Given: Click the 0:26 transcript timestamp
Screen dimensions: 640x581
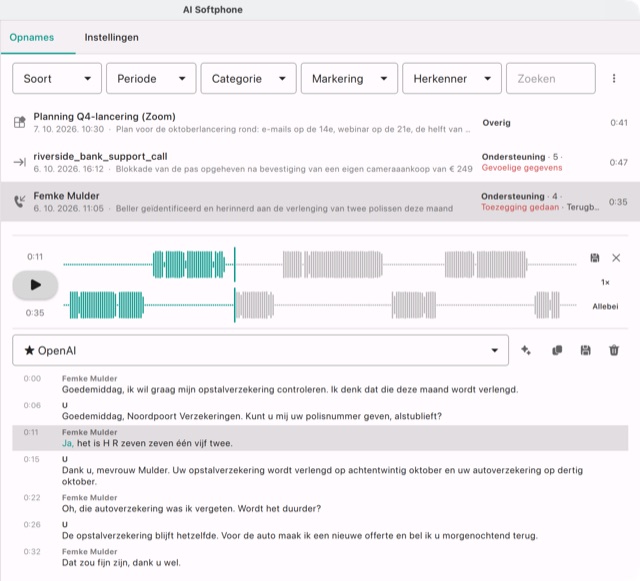Looking at the screenshot, I should [x=32, y=525].
